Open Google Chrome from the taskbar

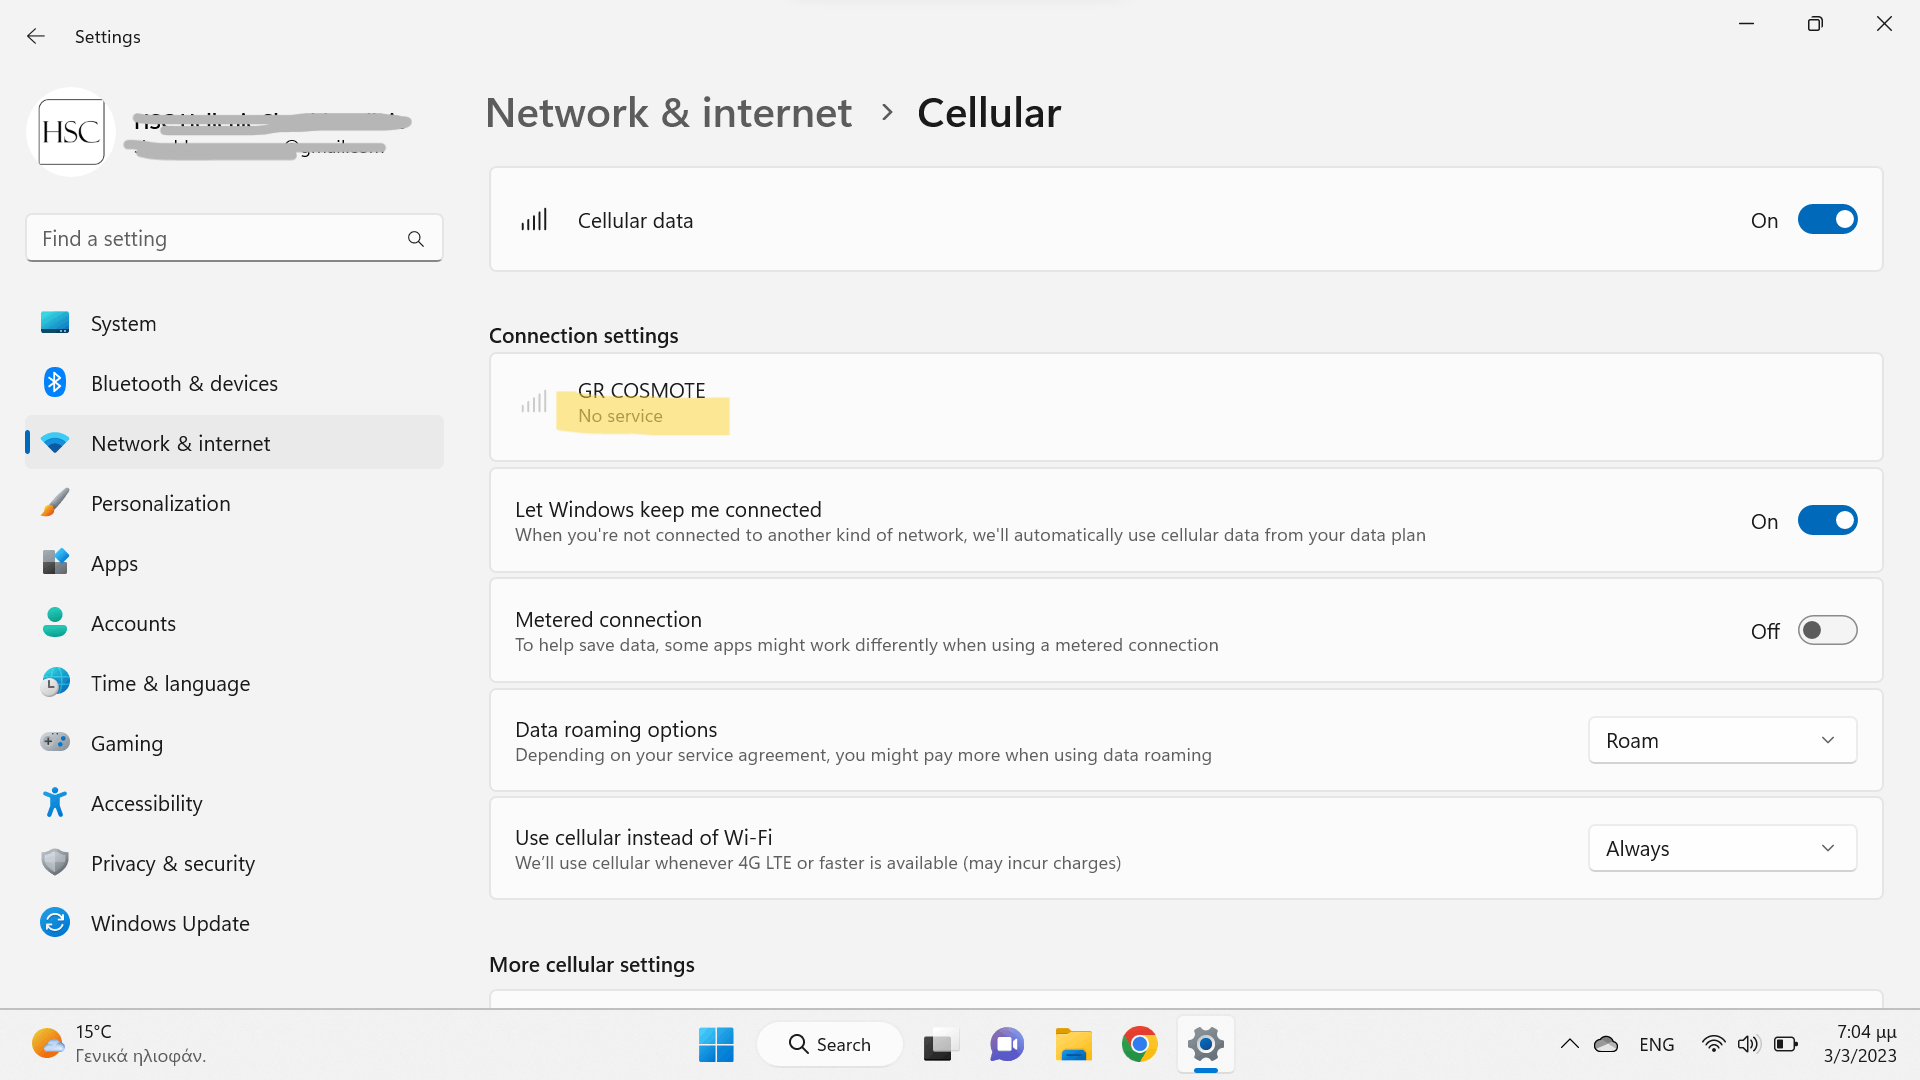[1139, 1044]
